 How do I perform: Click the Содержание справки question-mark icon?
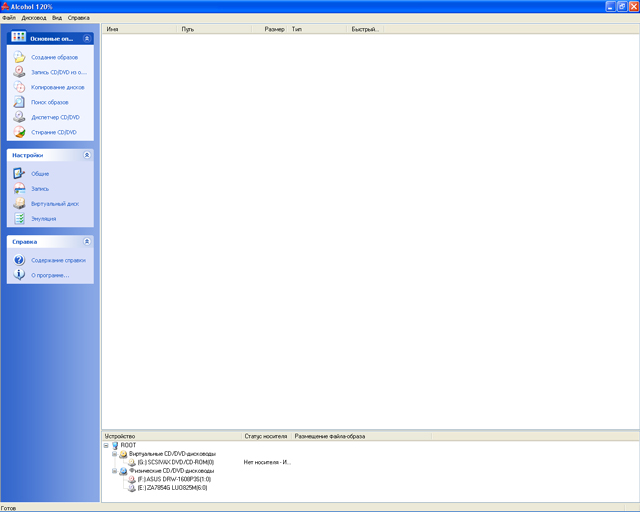coord(19,260)
